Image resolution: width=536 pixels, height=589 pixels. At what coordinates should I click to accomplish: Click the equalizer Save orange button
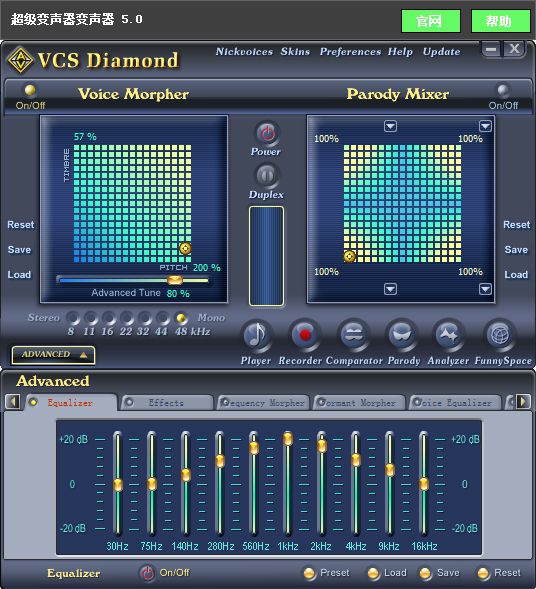pyautogui.click(x=425, y=573)
